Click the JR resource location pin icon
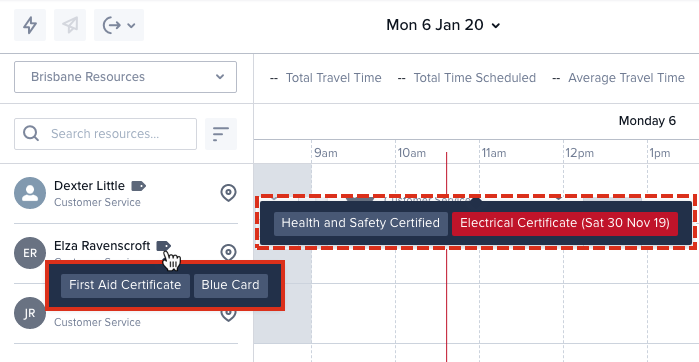699x362 pixels. click(228, 315)
